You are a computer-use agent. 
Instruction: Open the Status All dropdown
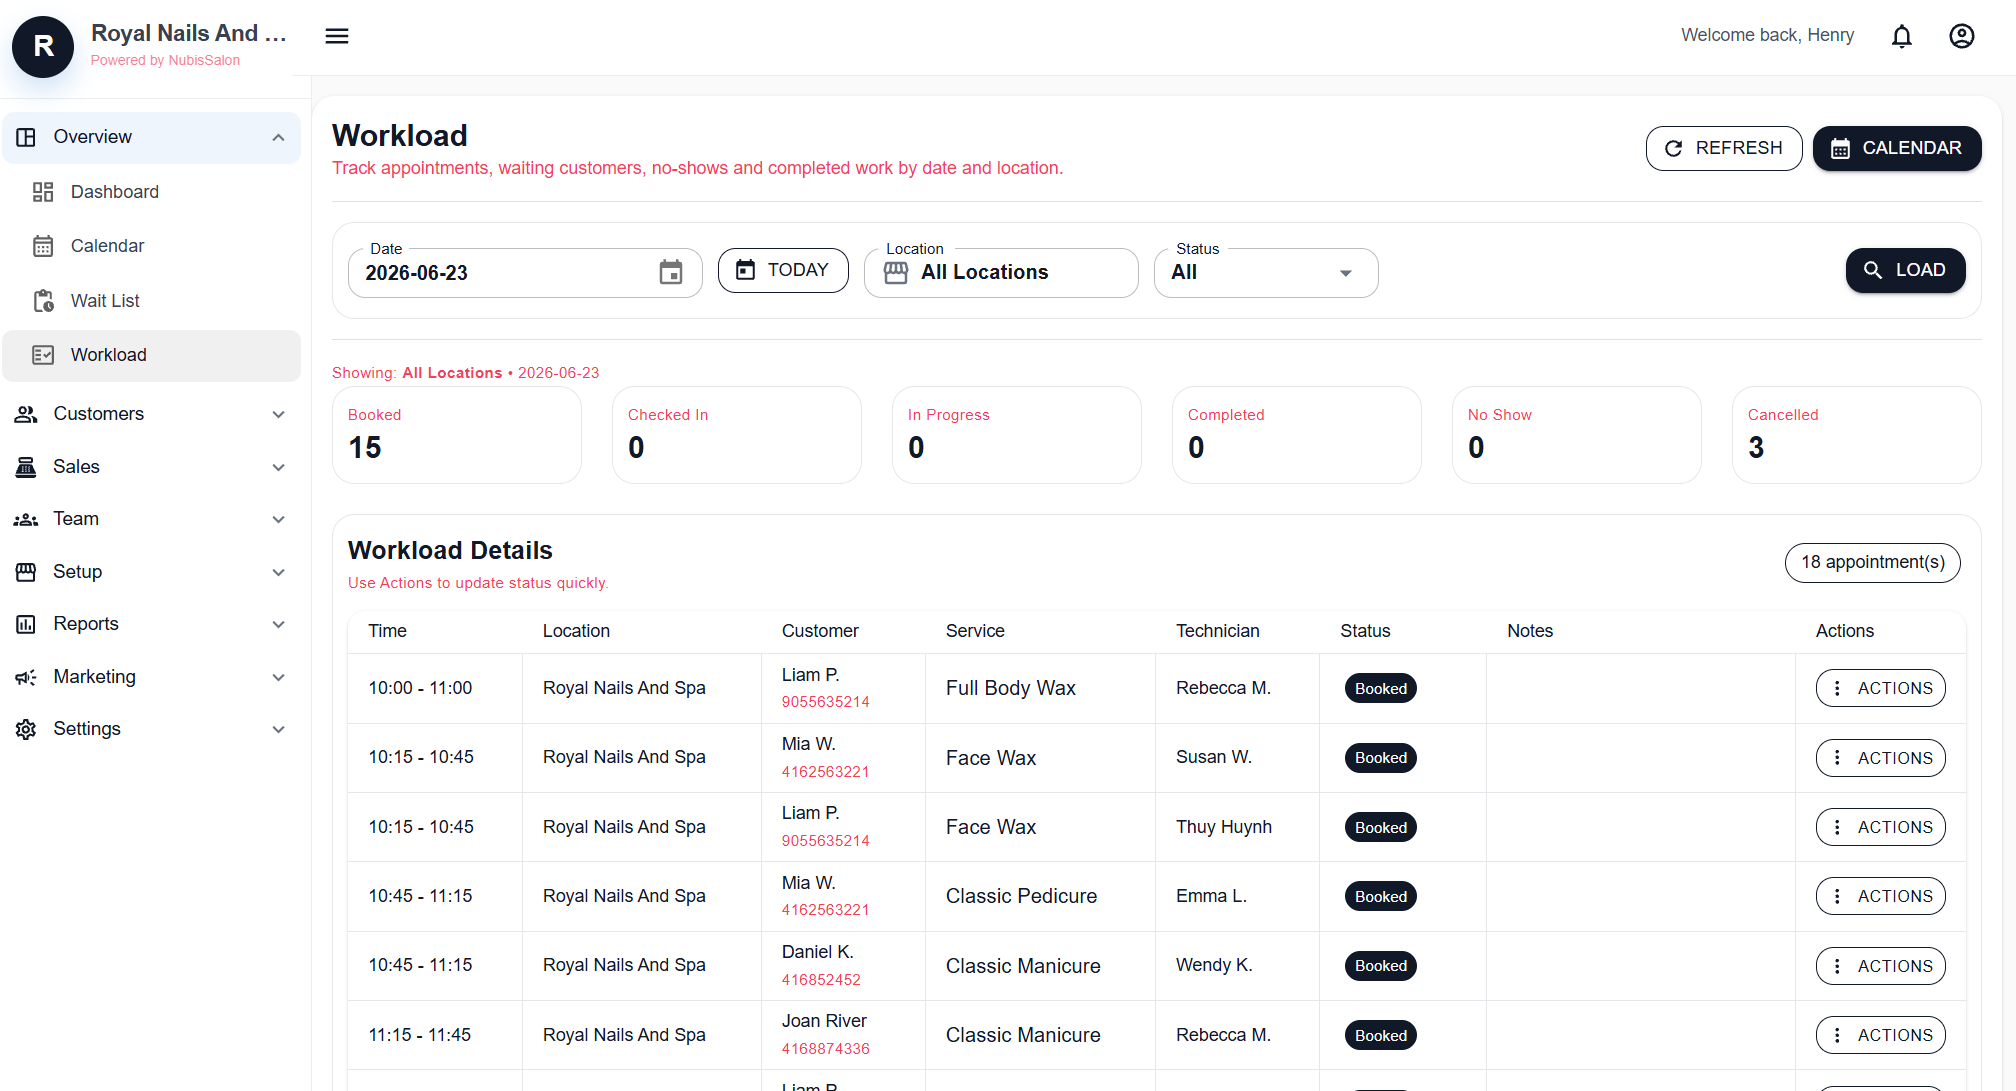[x=1266, y=272]
